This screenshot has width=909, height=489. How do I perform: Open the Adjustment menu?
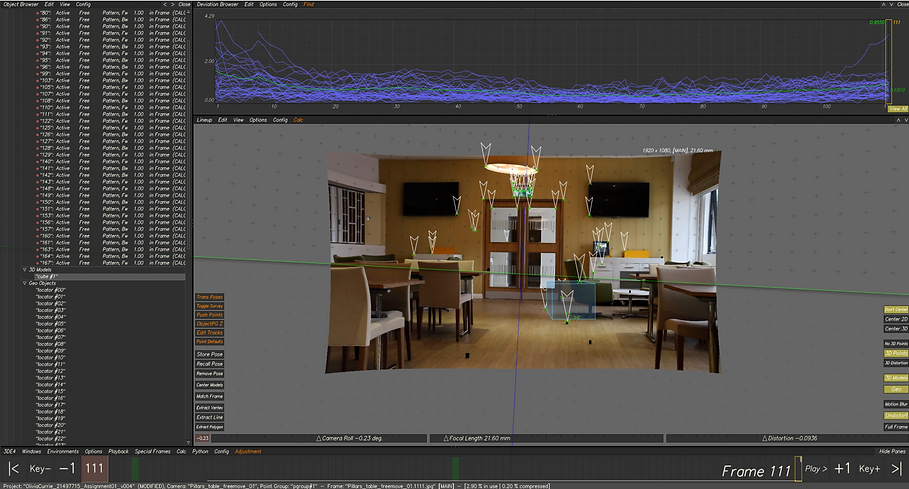pyautogui.click(x=248, y=451)
